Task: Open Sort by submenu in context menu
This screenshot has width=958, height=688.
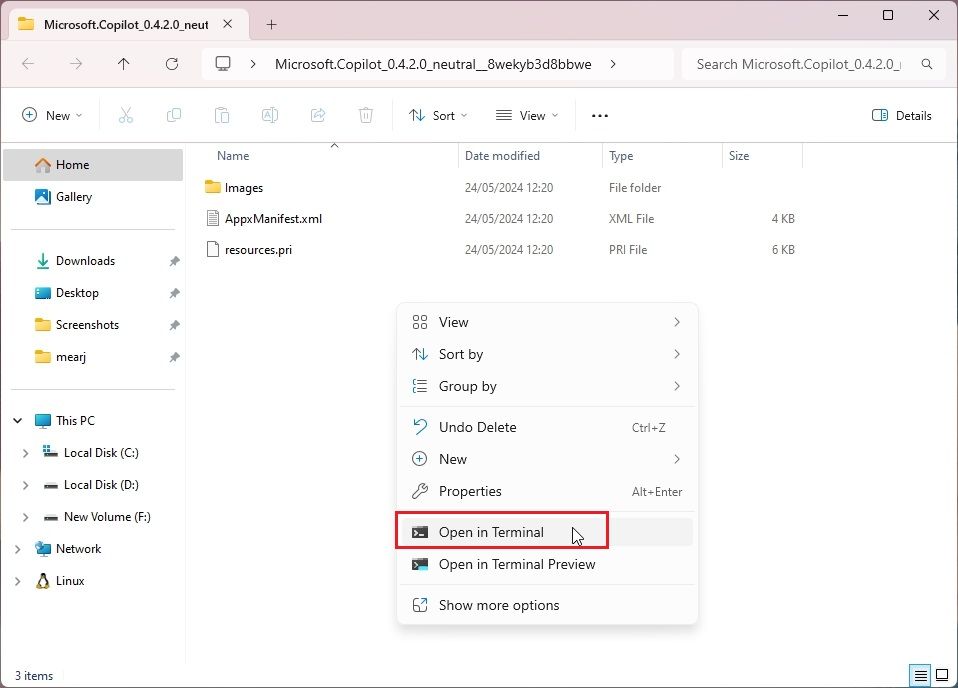Action: click(547, 354)
